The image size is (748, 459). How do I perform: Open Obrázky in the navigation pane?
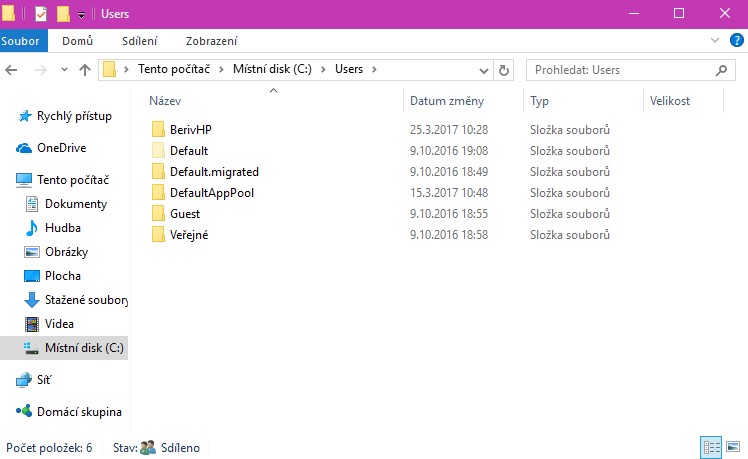pyautogui.click(x=66, y=252)
